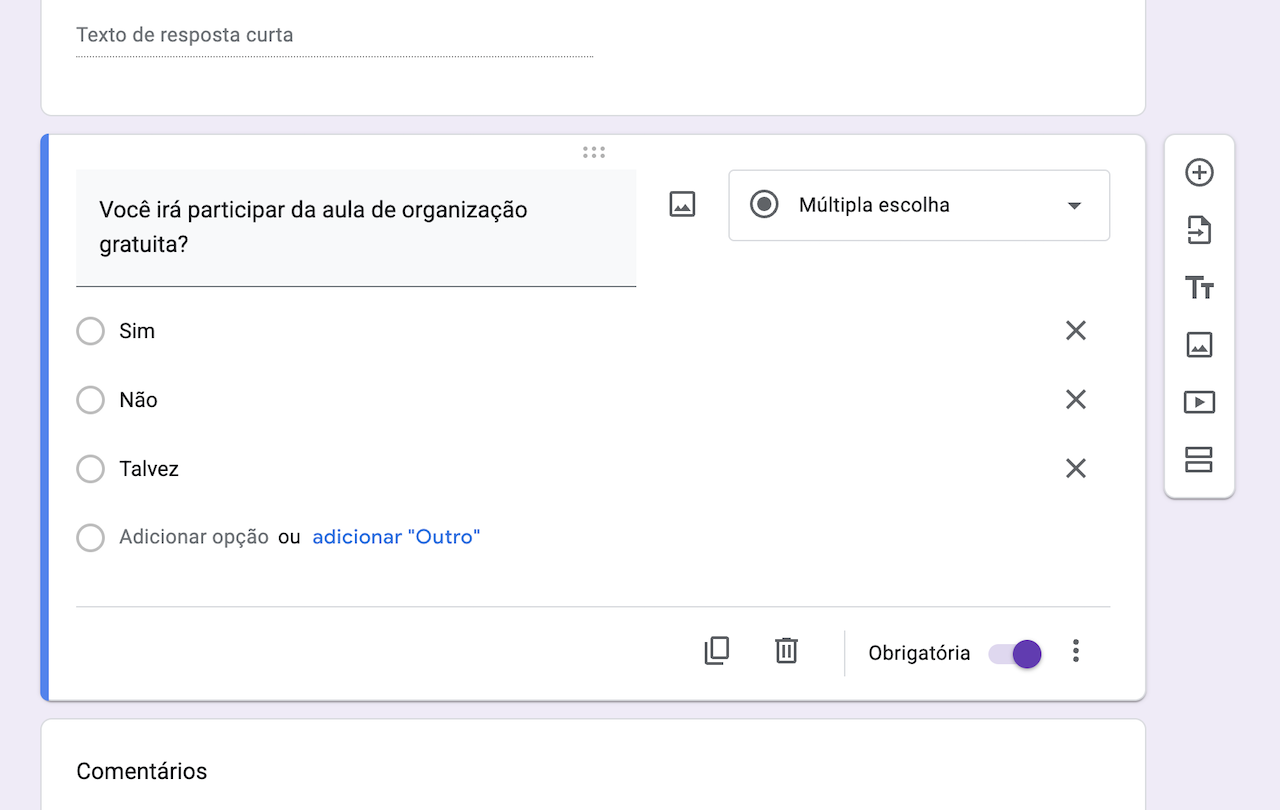Add a title and description block

pos(1199,287)
